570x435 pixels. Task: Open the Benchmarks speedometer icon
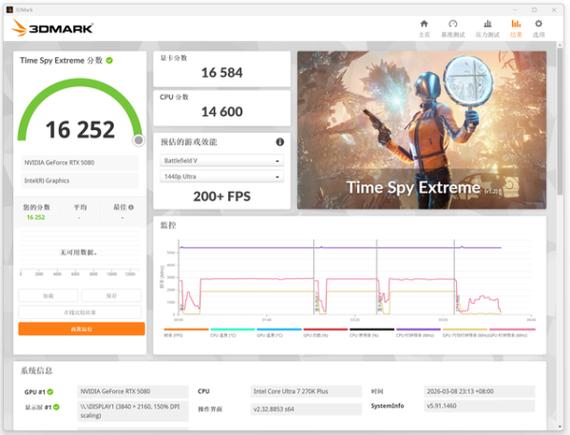[453, 28]
